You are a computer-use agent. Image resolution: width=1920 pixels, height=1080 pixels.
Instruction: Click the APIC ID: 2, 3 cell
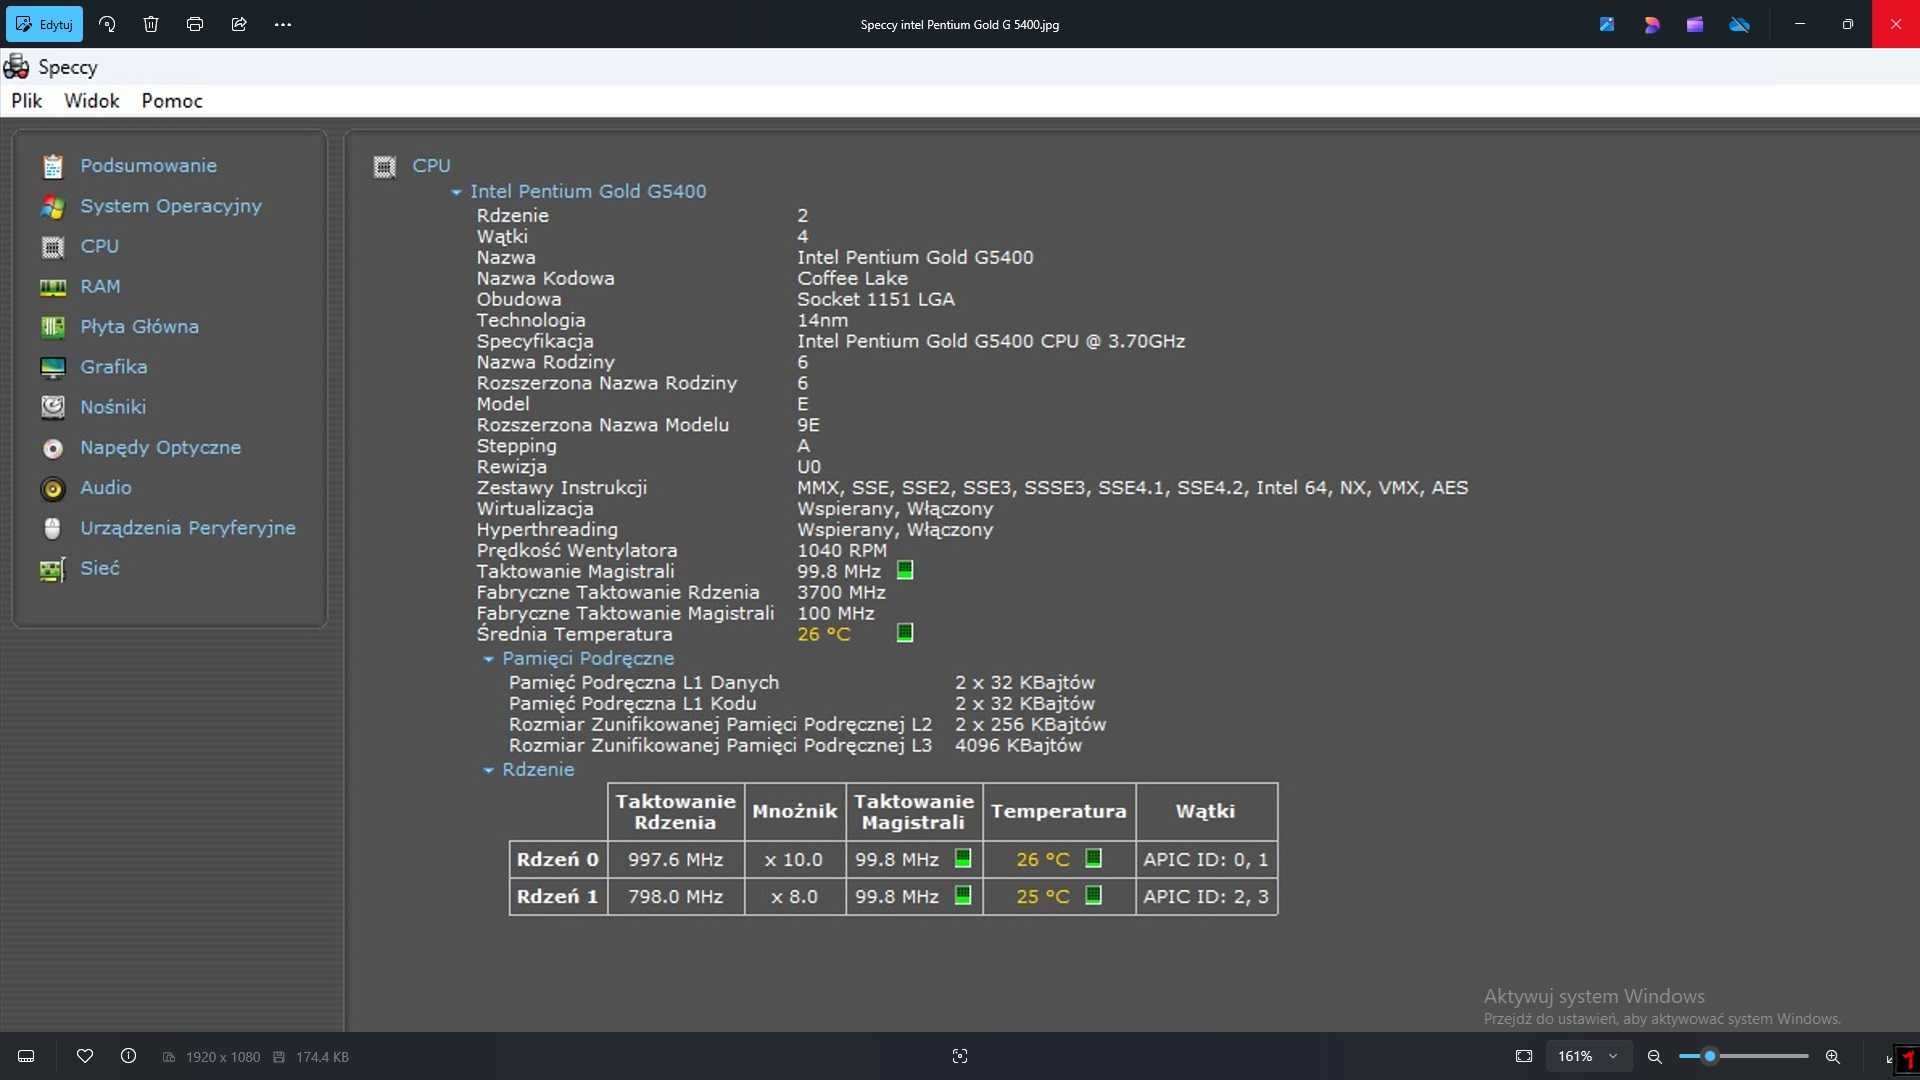click(x=1206, y=897)
